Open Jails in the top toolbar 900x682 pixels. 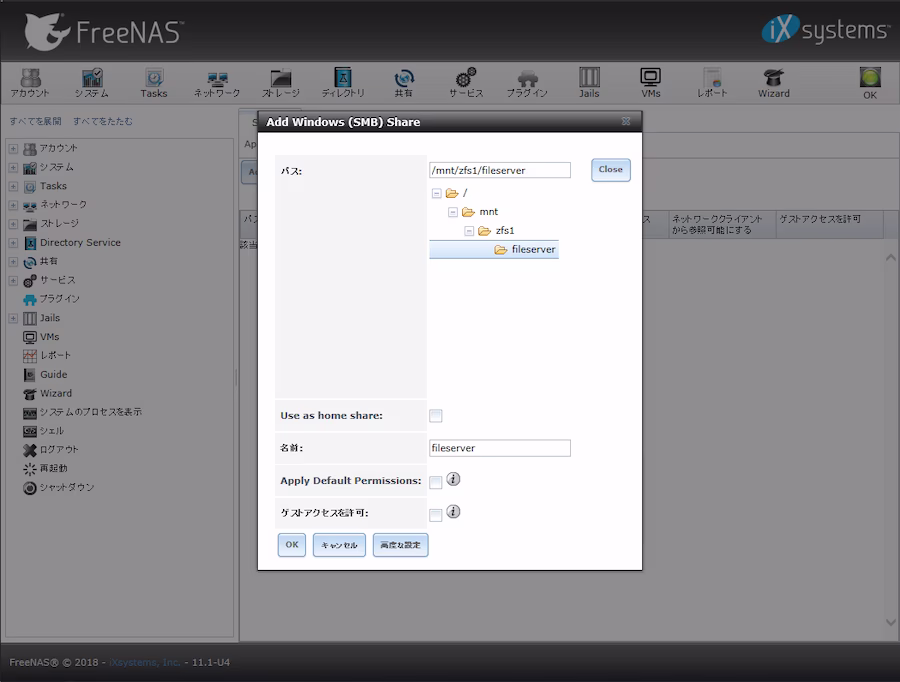click(x=589, y=83)
